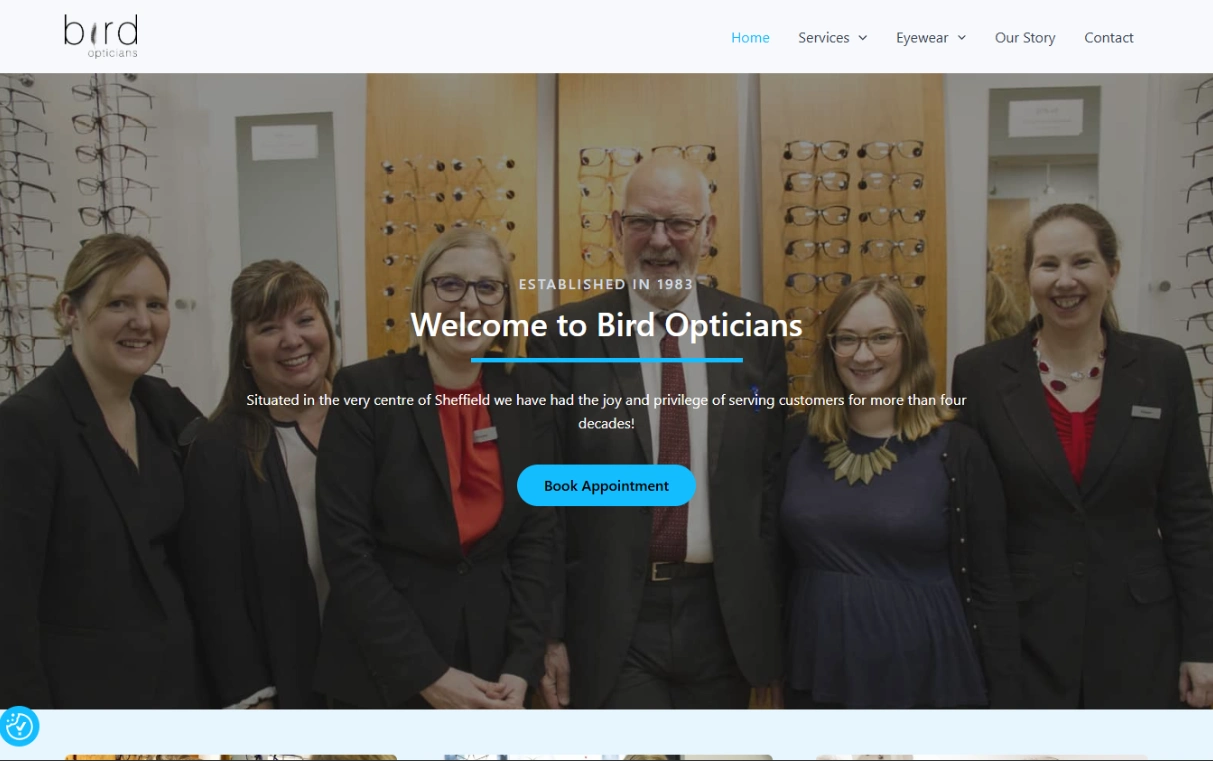This screenshot has height=761, width=1213.
Task: Open the first card thumbnail below hero
Action: (231, 757)
